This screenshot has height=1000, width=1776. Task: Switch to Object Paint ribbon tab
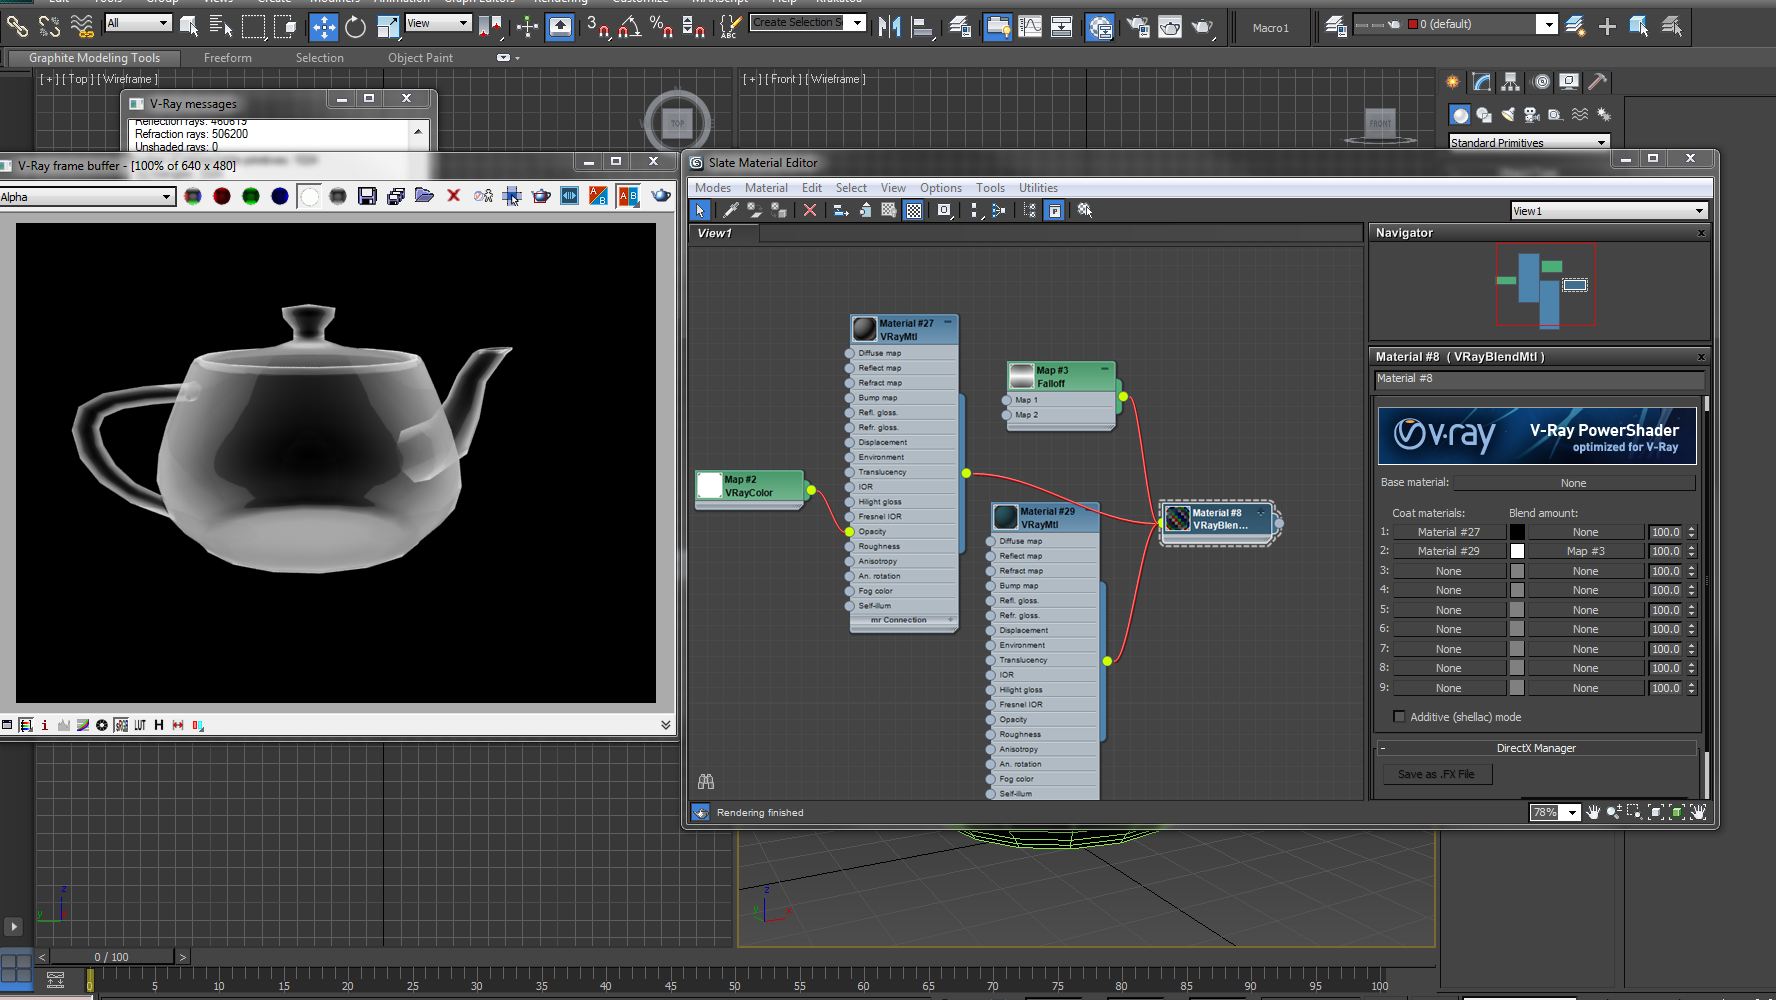point(420,58)
